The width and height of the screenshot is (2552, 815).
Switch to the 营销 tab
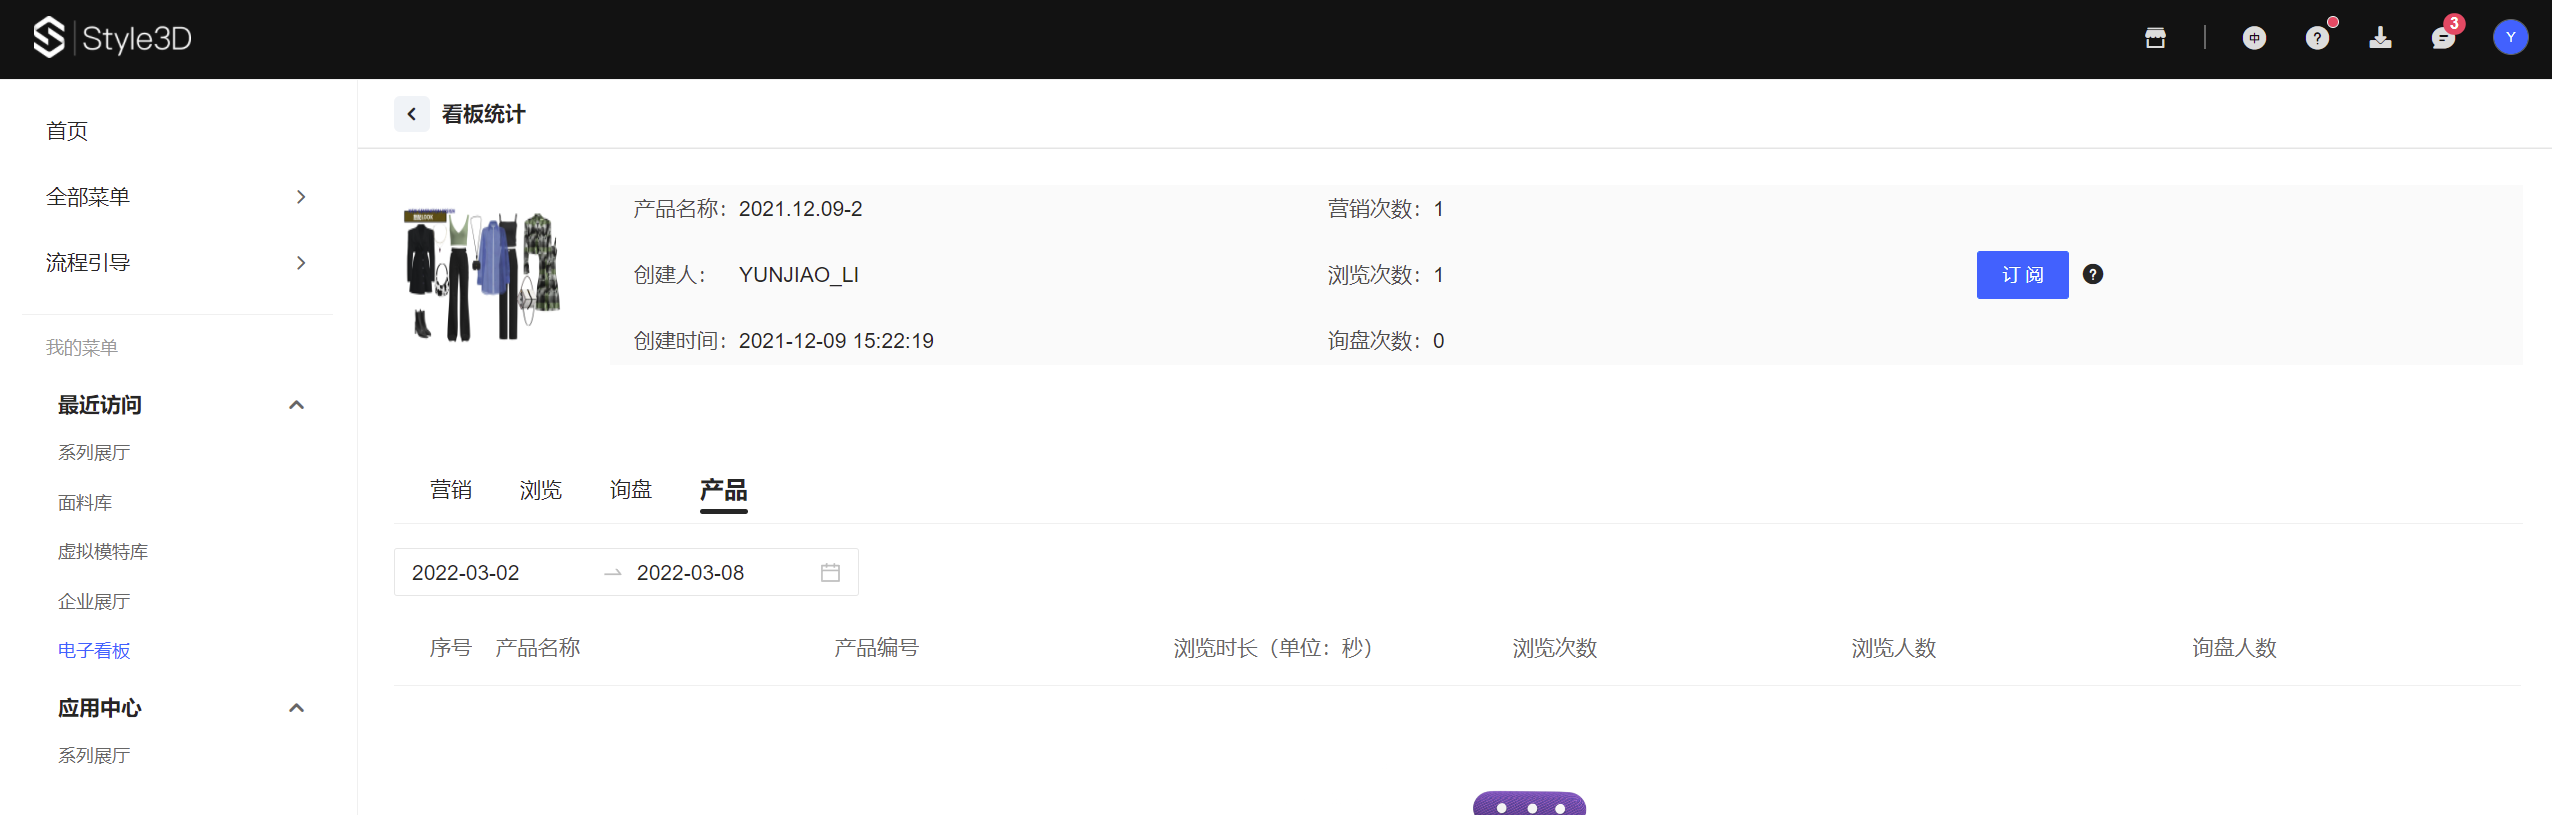coord(451,490)
